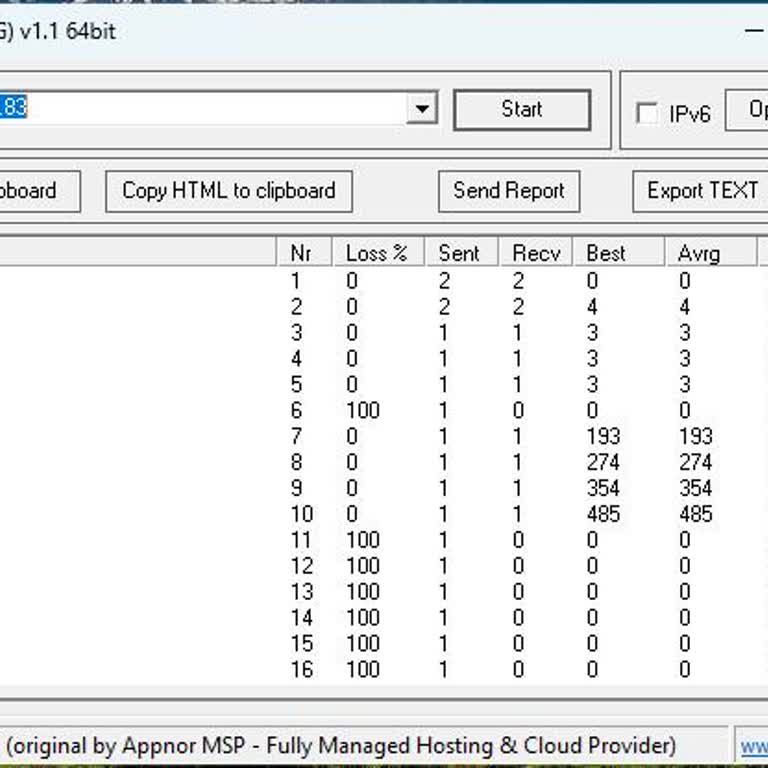Select hop number 16 in Nr column
Image resolution: width=768 pixels, height=768 pixels.
(x=302, y=670)
